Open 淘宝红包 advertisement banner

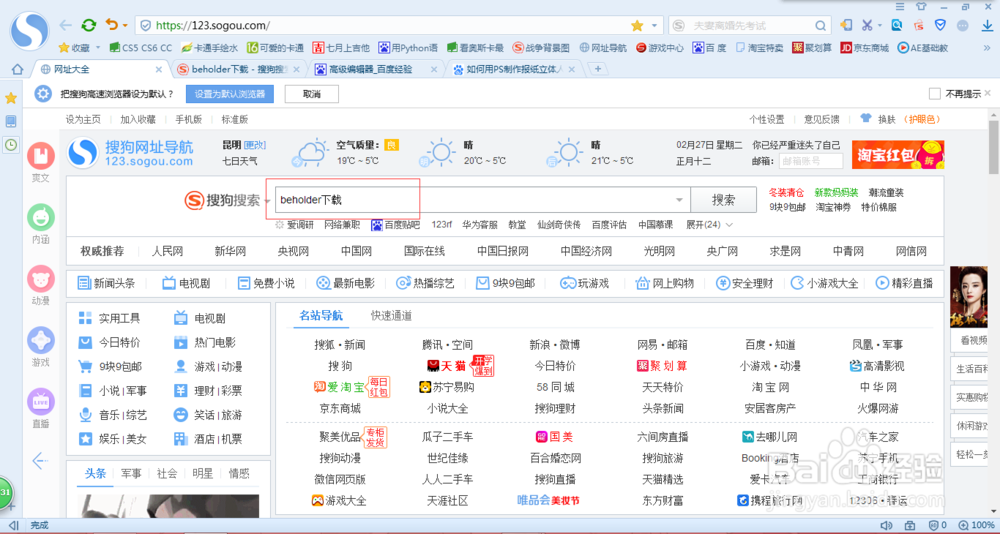click(x=898, y=154)
